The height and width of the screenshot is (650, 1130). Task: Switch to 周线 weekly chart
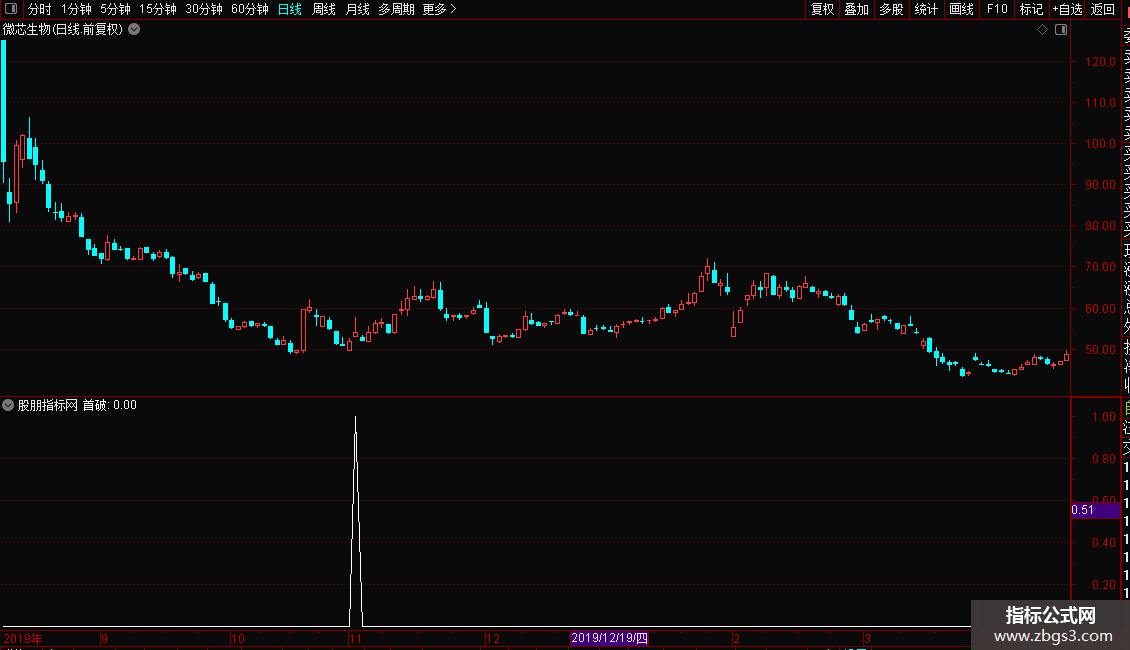click(324, 9)
